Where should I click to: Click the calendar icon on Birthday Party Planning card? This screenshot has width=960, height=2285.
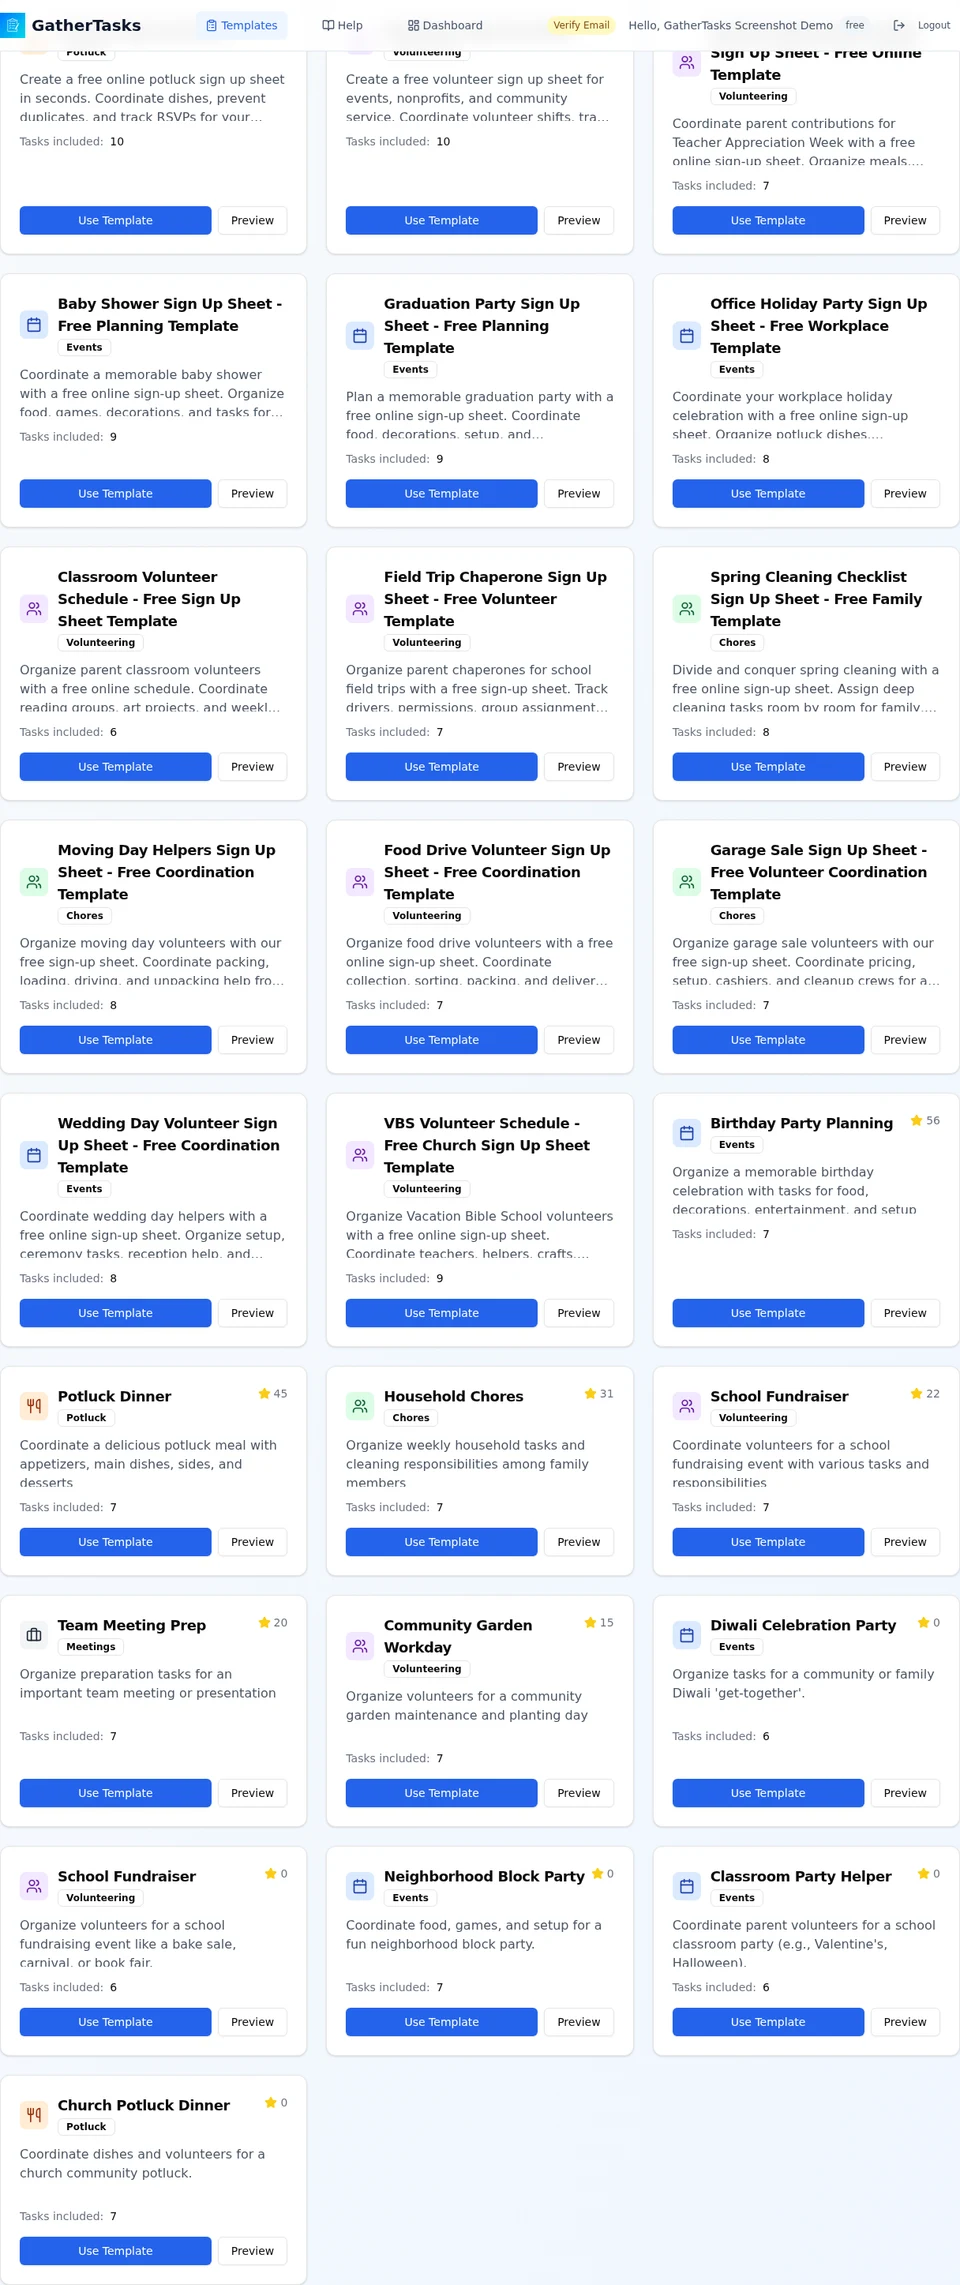[x=686, y=1133]
